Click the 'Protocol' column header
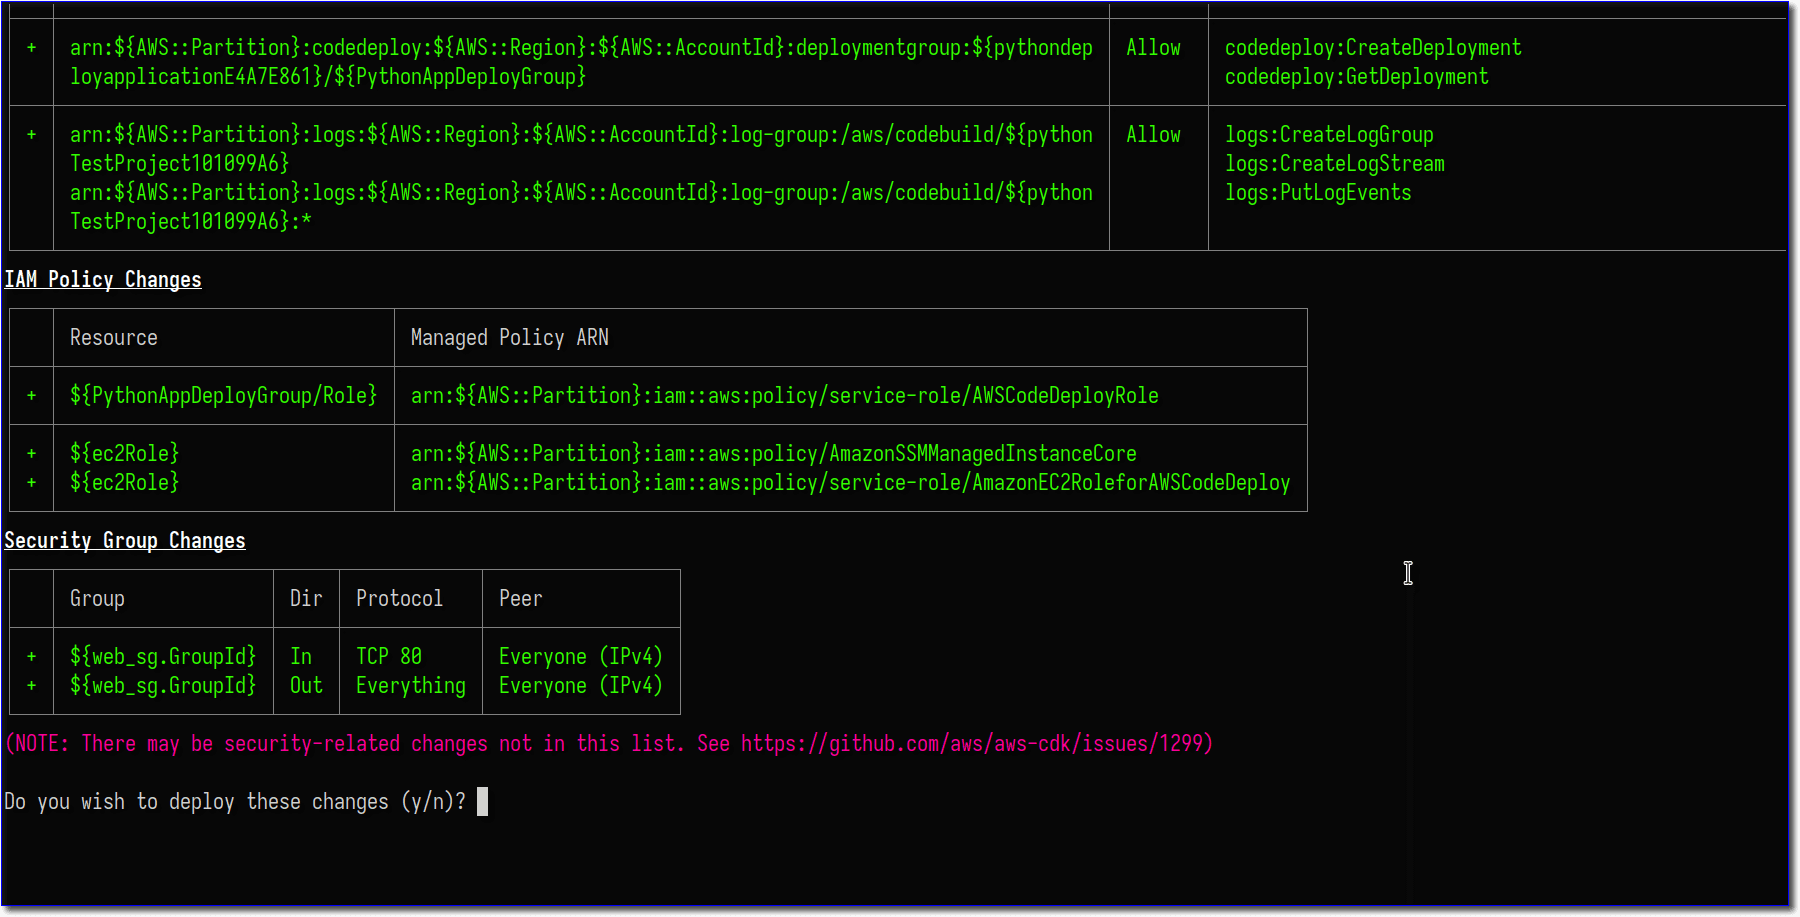Viewport: 1800px width, 917px height. coord(399,599)
